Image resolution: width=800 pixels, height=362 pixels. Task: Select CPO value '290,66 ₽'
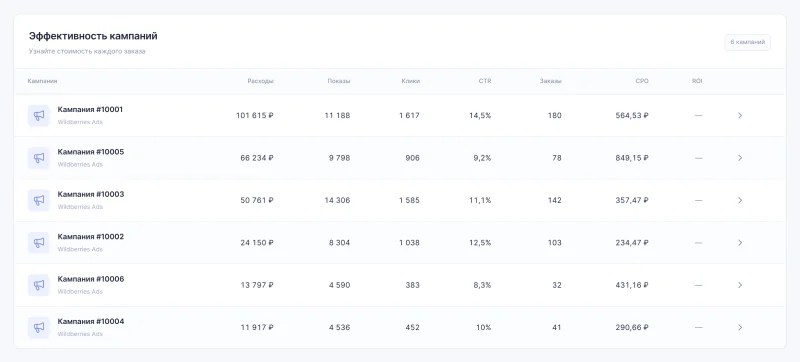point(632,327)
